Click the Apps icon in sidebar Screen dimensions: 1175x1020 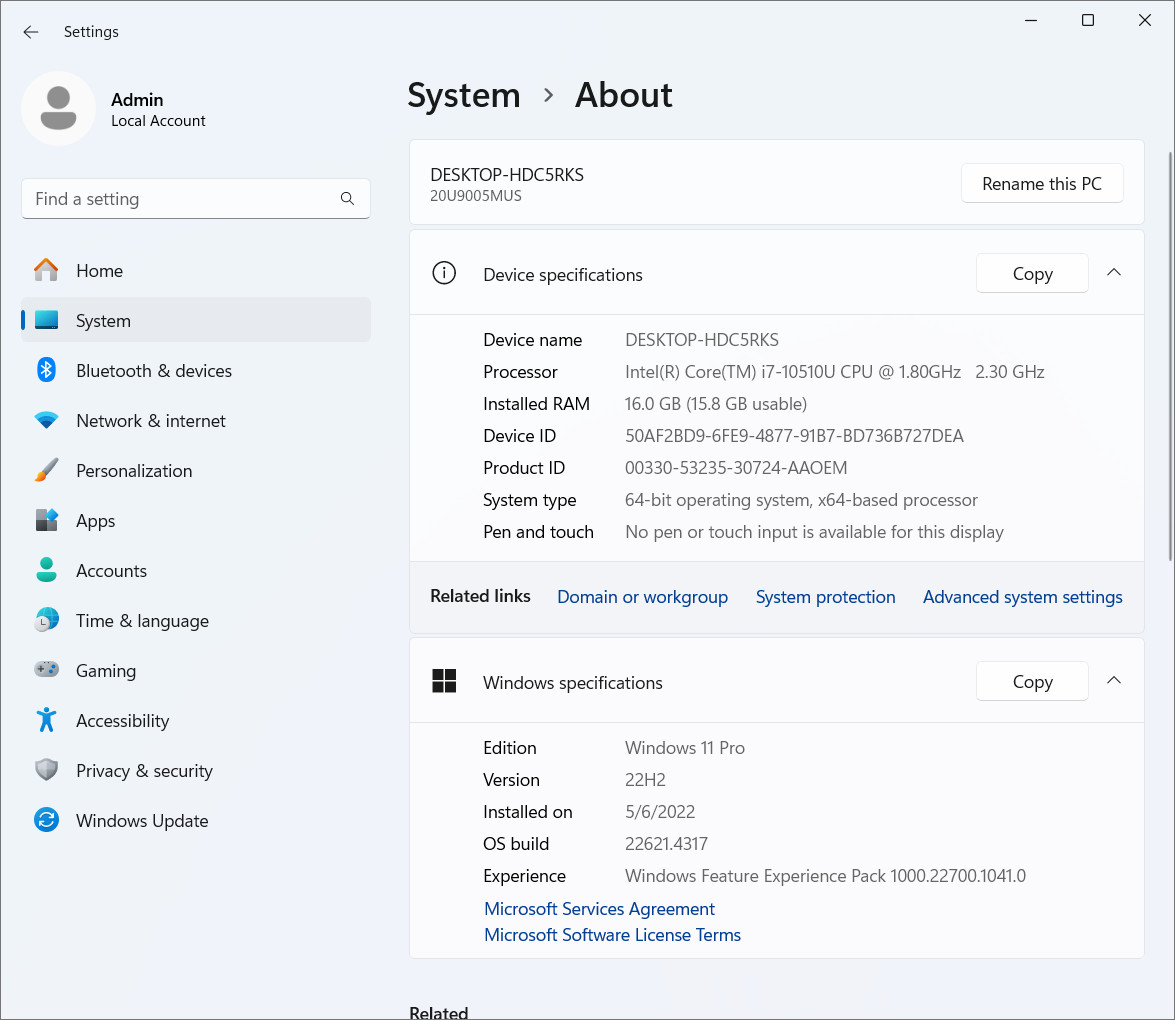[46, 520]
